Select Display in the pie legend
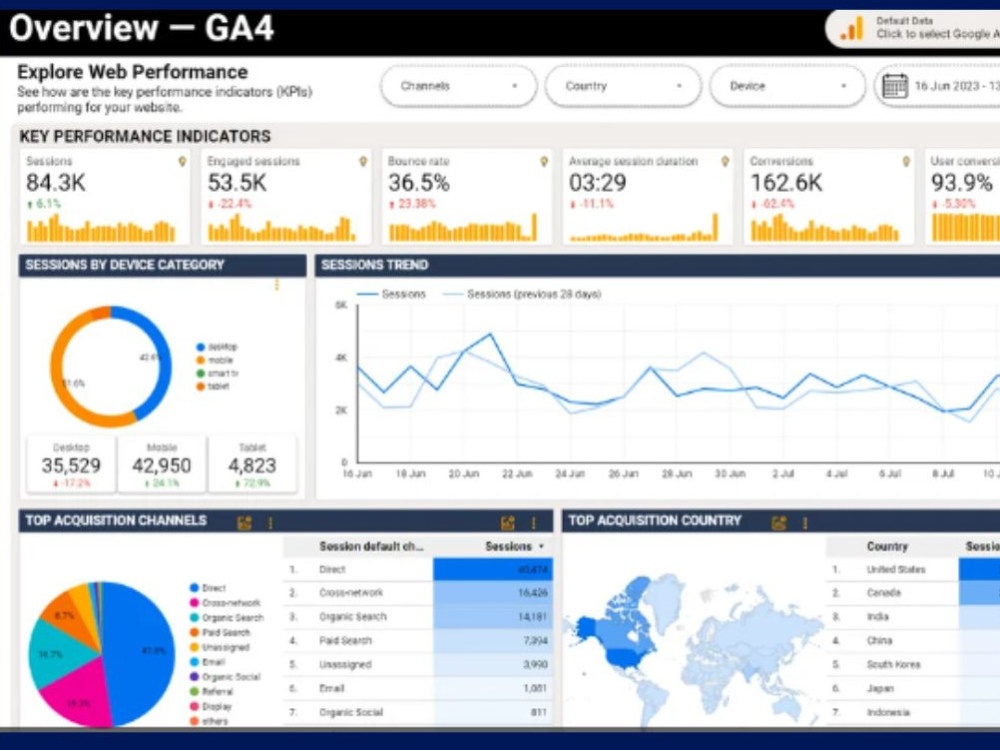Screen dimensions: 1000x750 (211, 707)
